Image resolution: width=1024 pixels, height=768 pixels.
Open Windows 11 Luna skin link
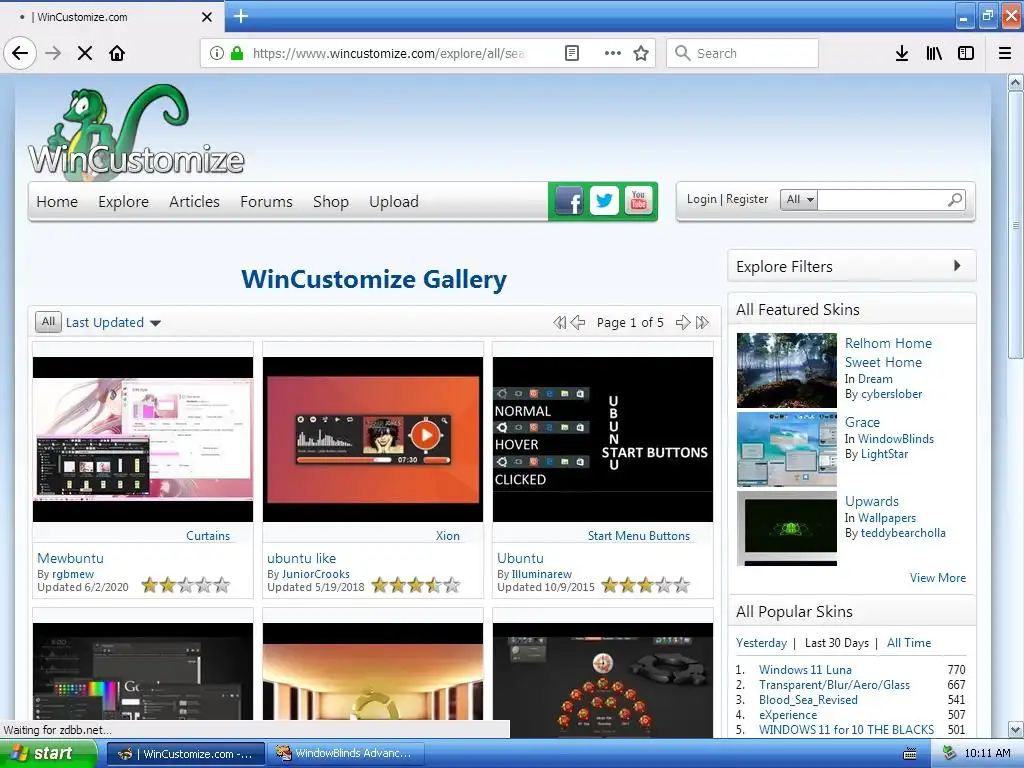805,669
